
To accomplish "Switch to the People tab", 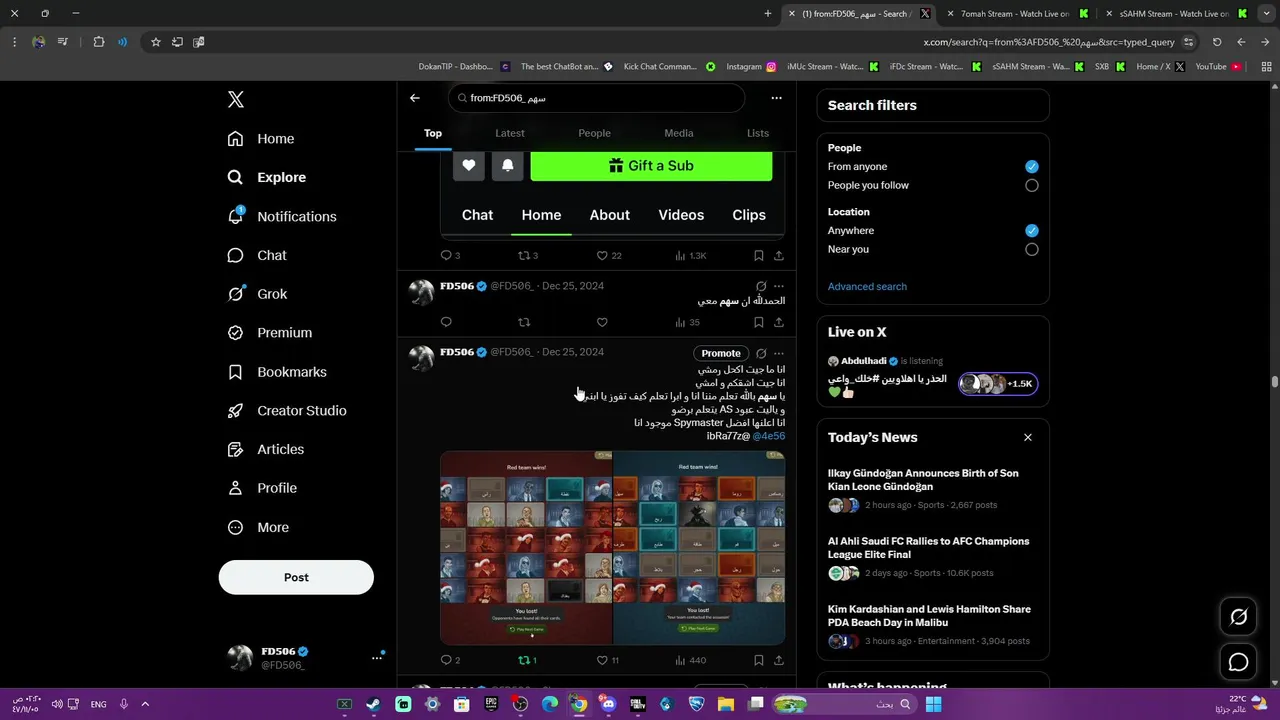I will 594,133.
